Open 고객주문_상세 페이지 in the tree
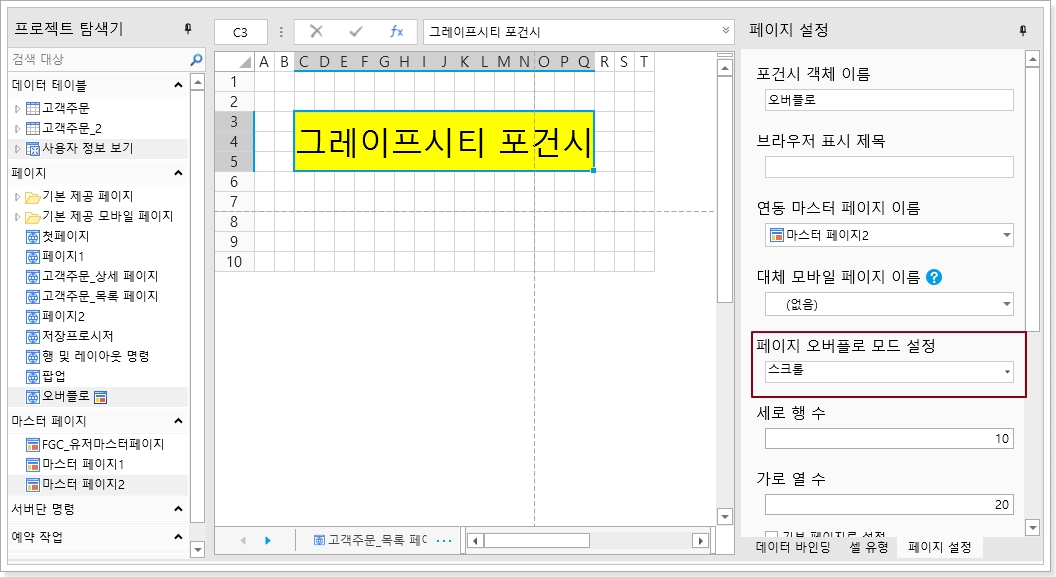 (99, 276)
